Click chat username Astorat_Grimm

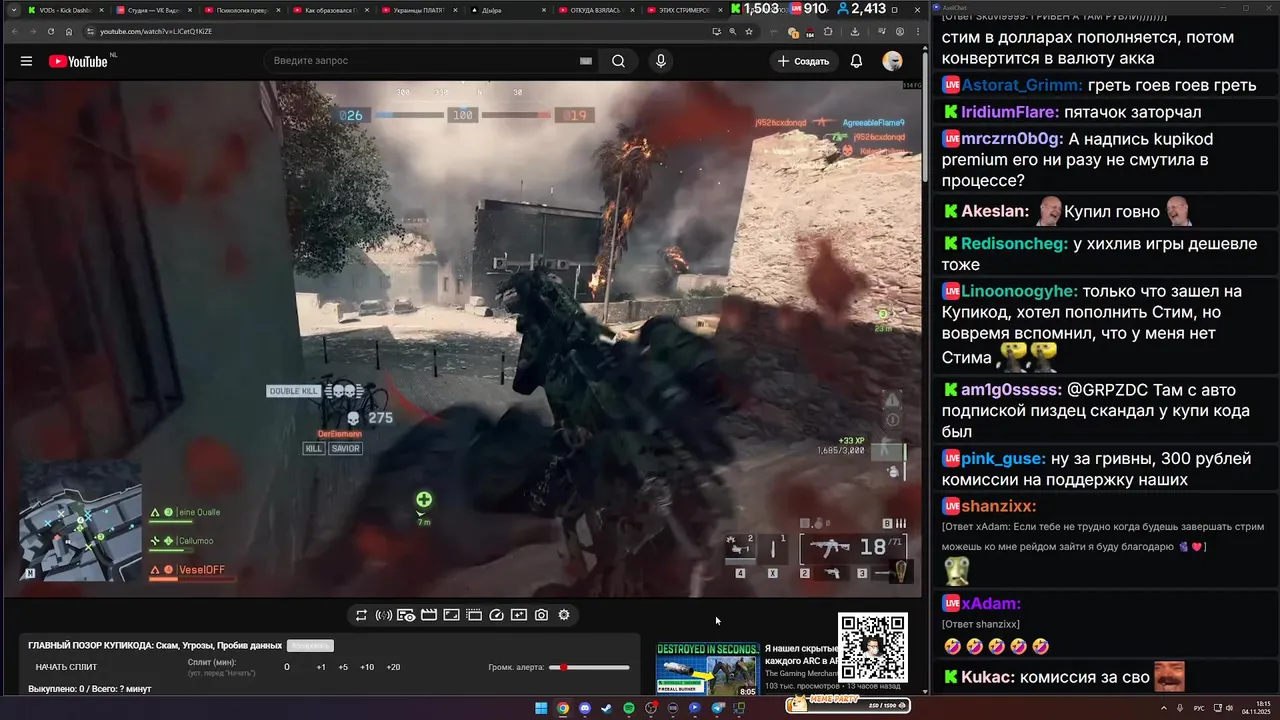1022,85
